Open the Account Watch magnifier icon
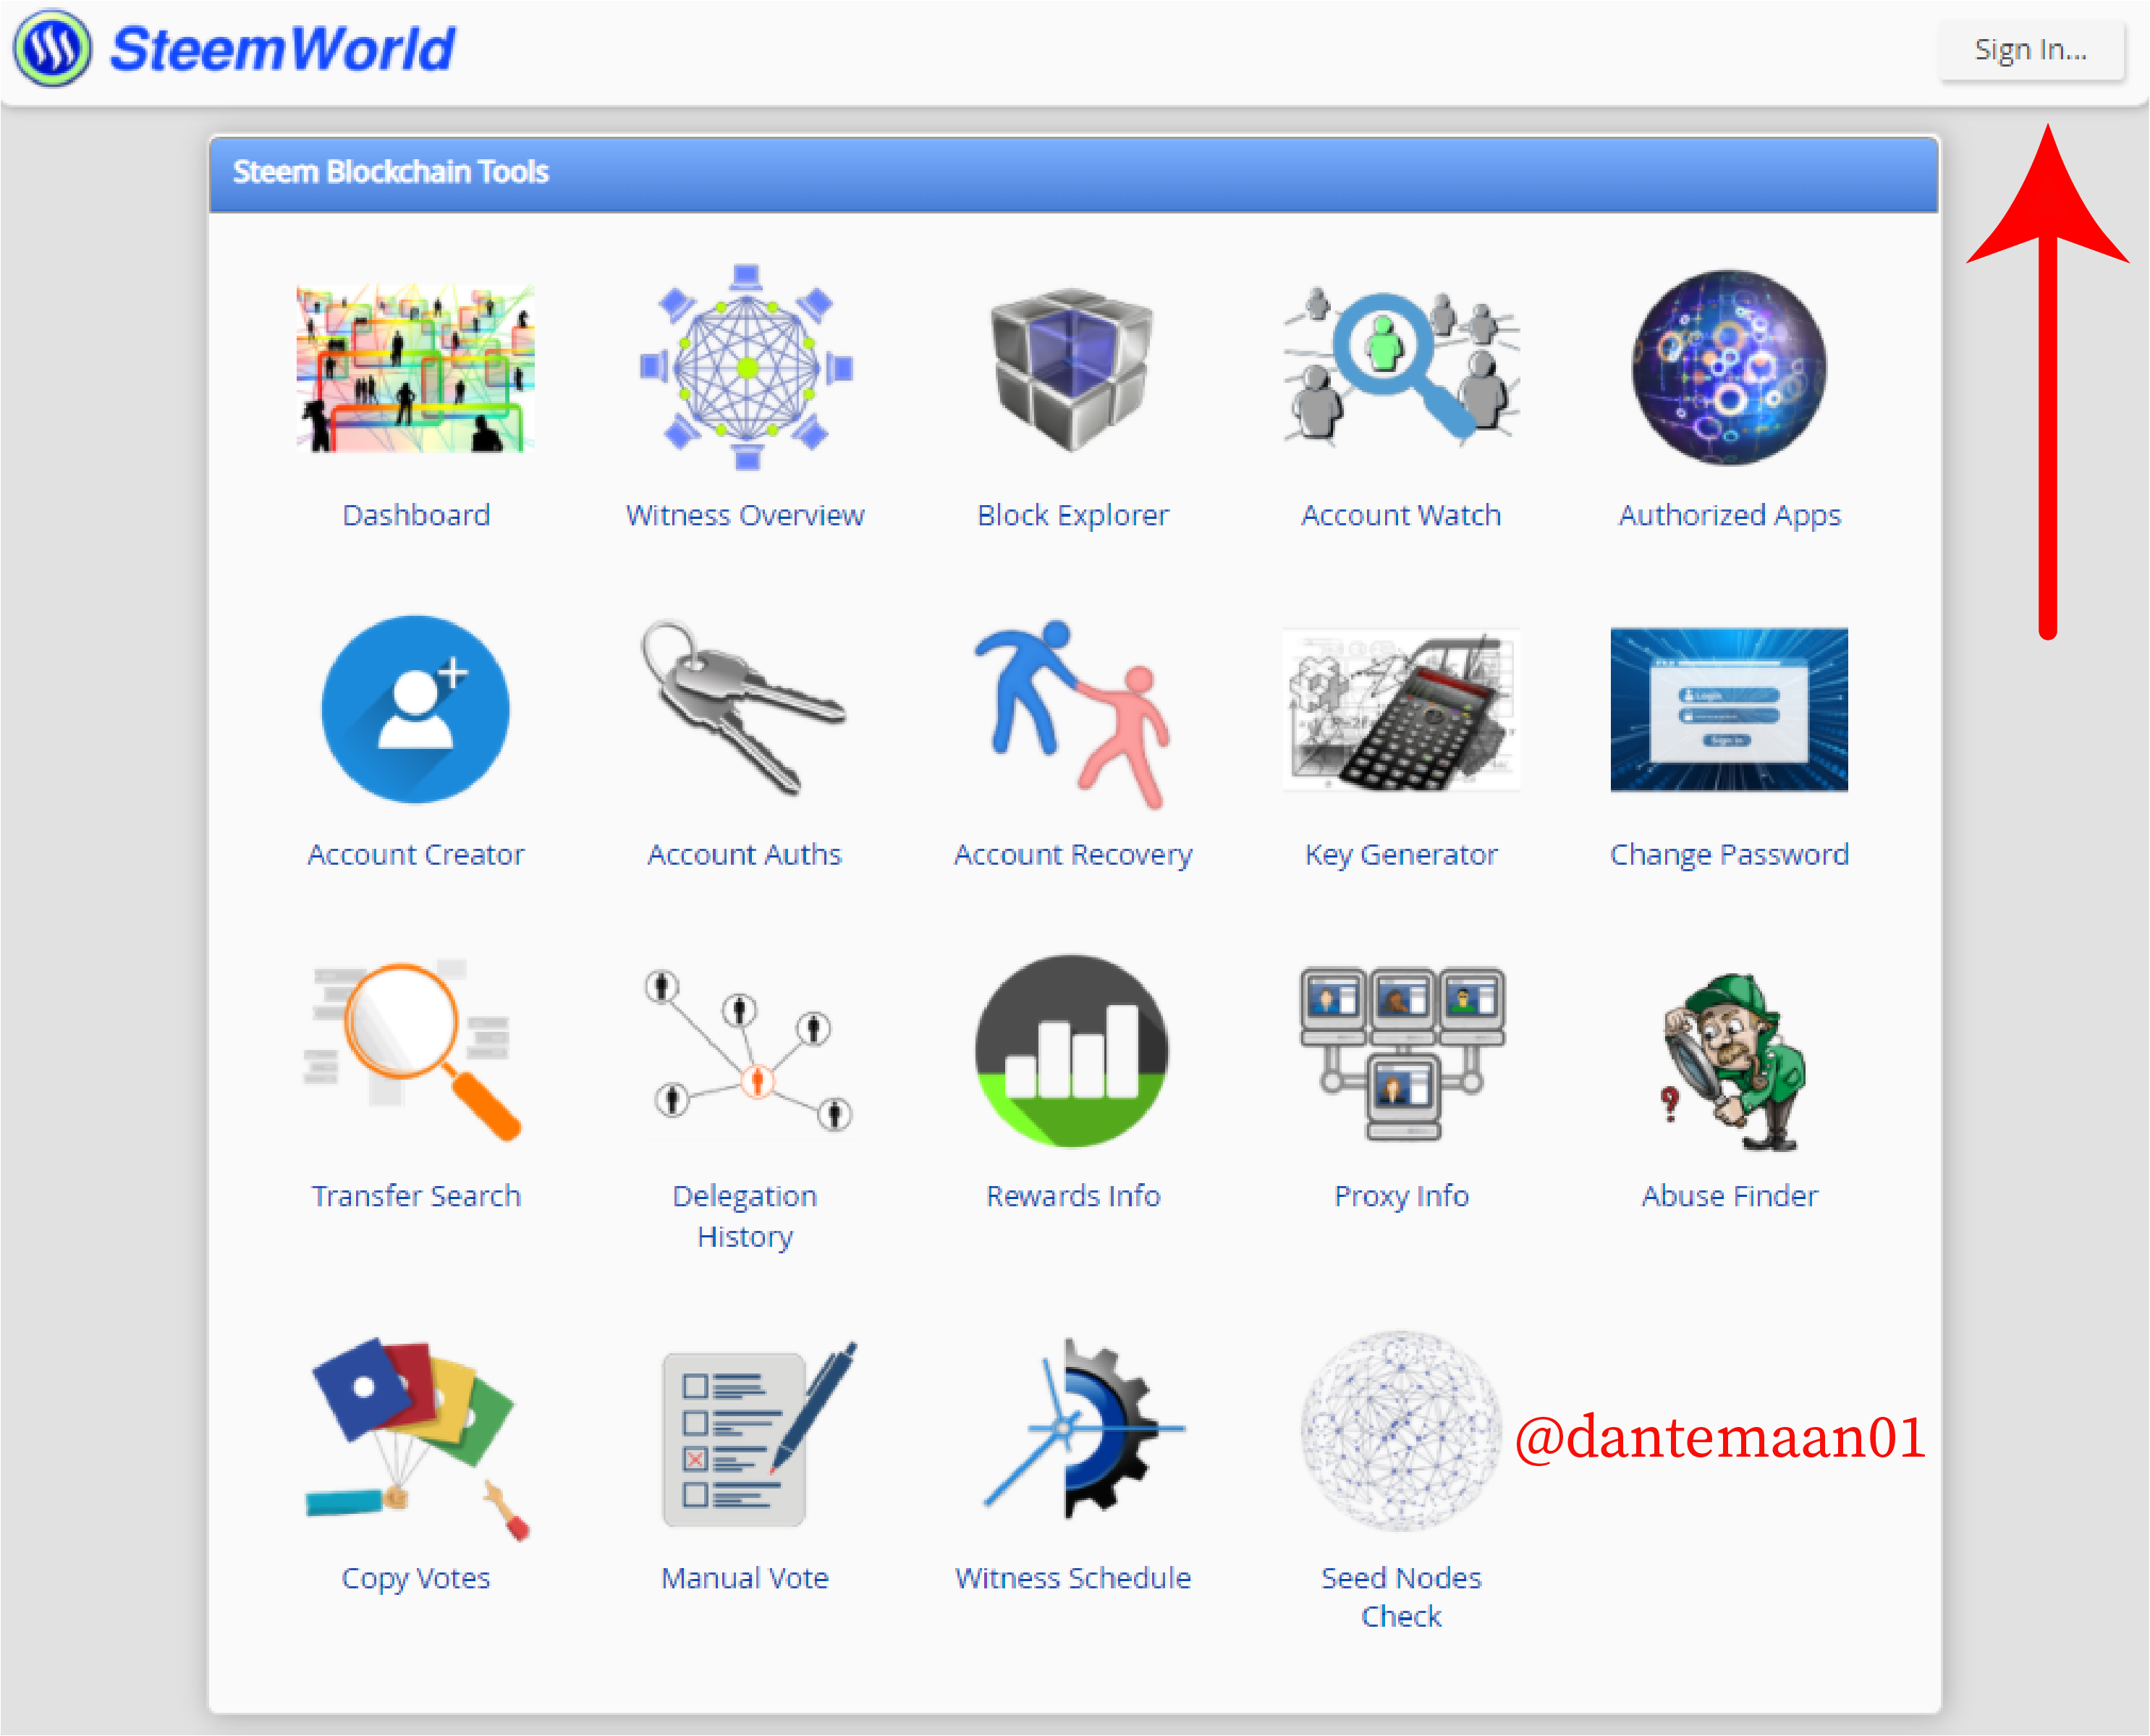The width and height of the screenshot is (2150, 1736). pyautogui.click(x=1402, y=366)
